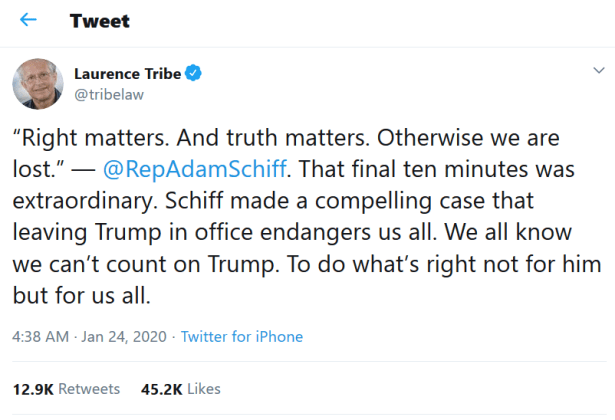The height and width of the screenshot is (420, 615).
Task: Click the Laurence Tribe display name
Action: 130,73
